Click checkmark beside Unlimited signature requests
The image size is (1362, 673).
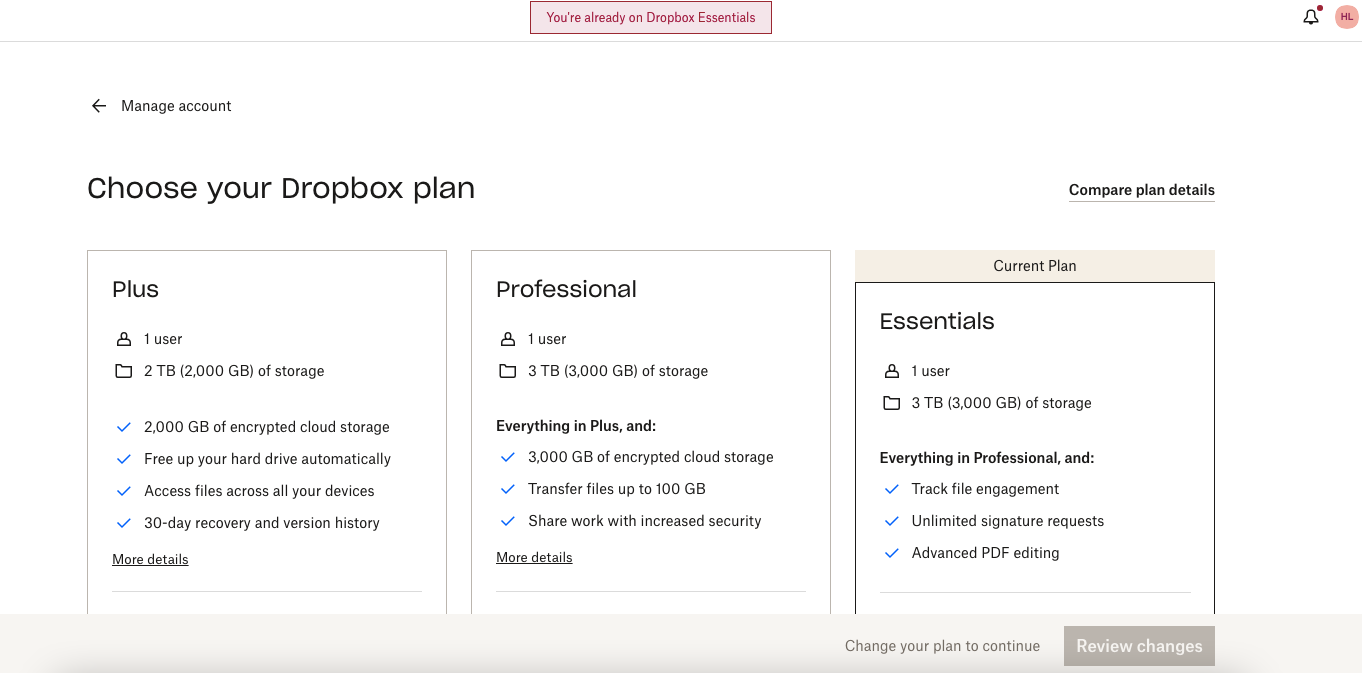[x=892, y=521]
